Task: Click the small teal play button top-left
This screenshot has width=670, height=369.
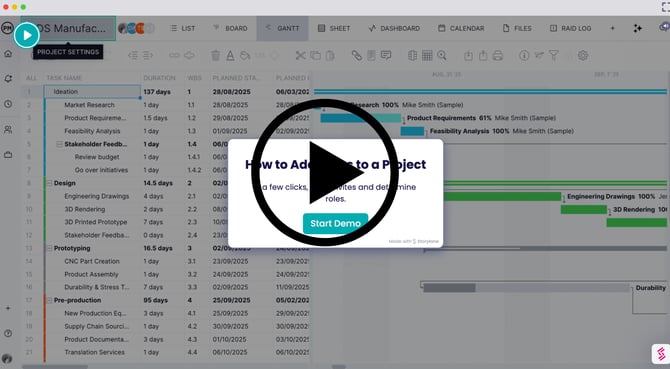Action: pyautogui.click(x=26, y=35)
